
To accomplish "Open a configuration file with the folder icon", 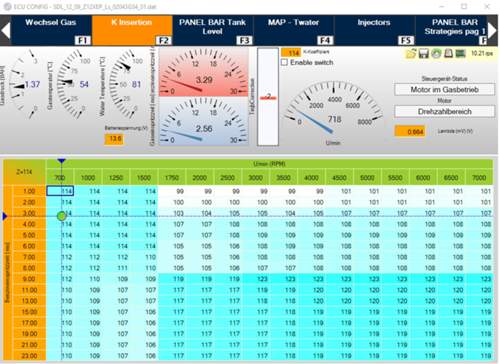I will (x=411, y=53).
